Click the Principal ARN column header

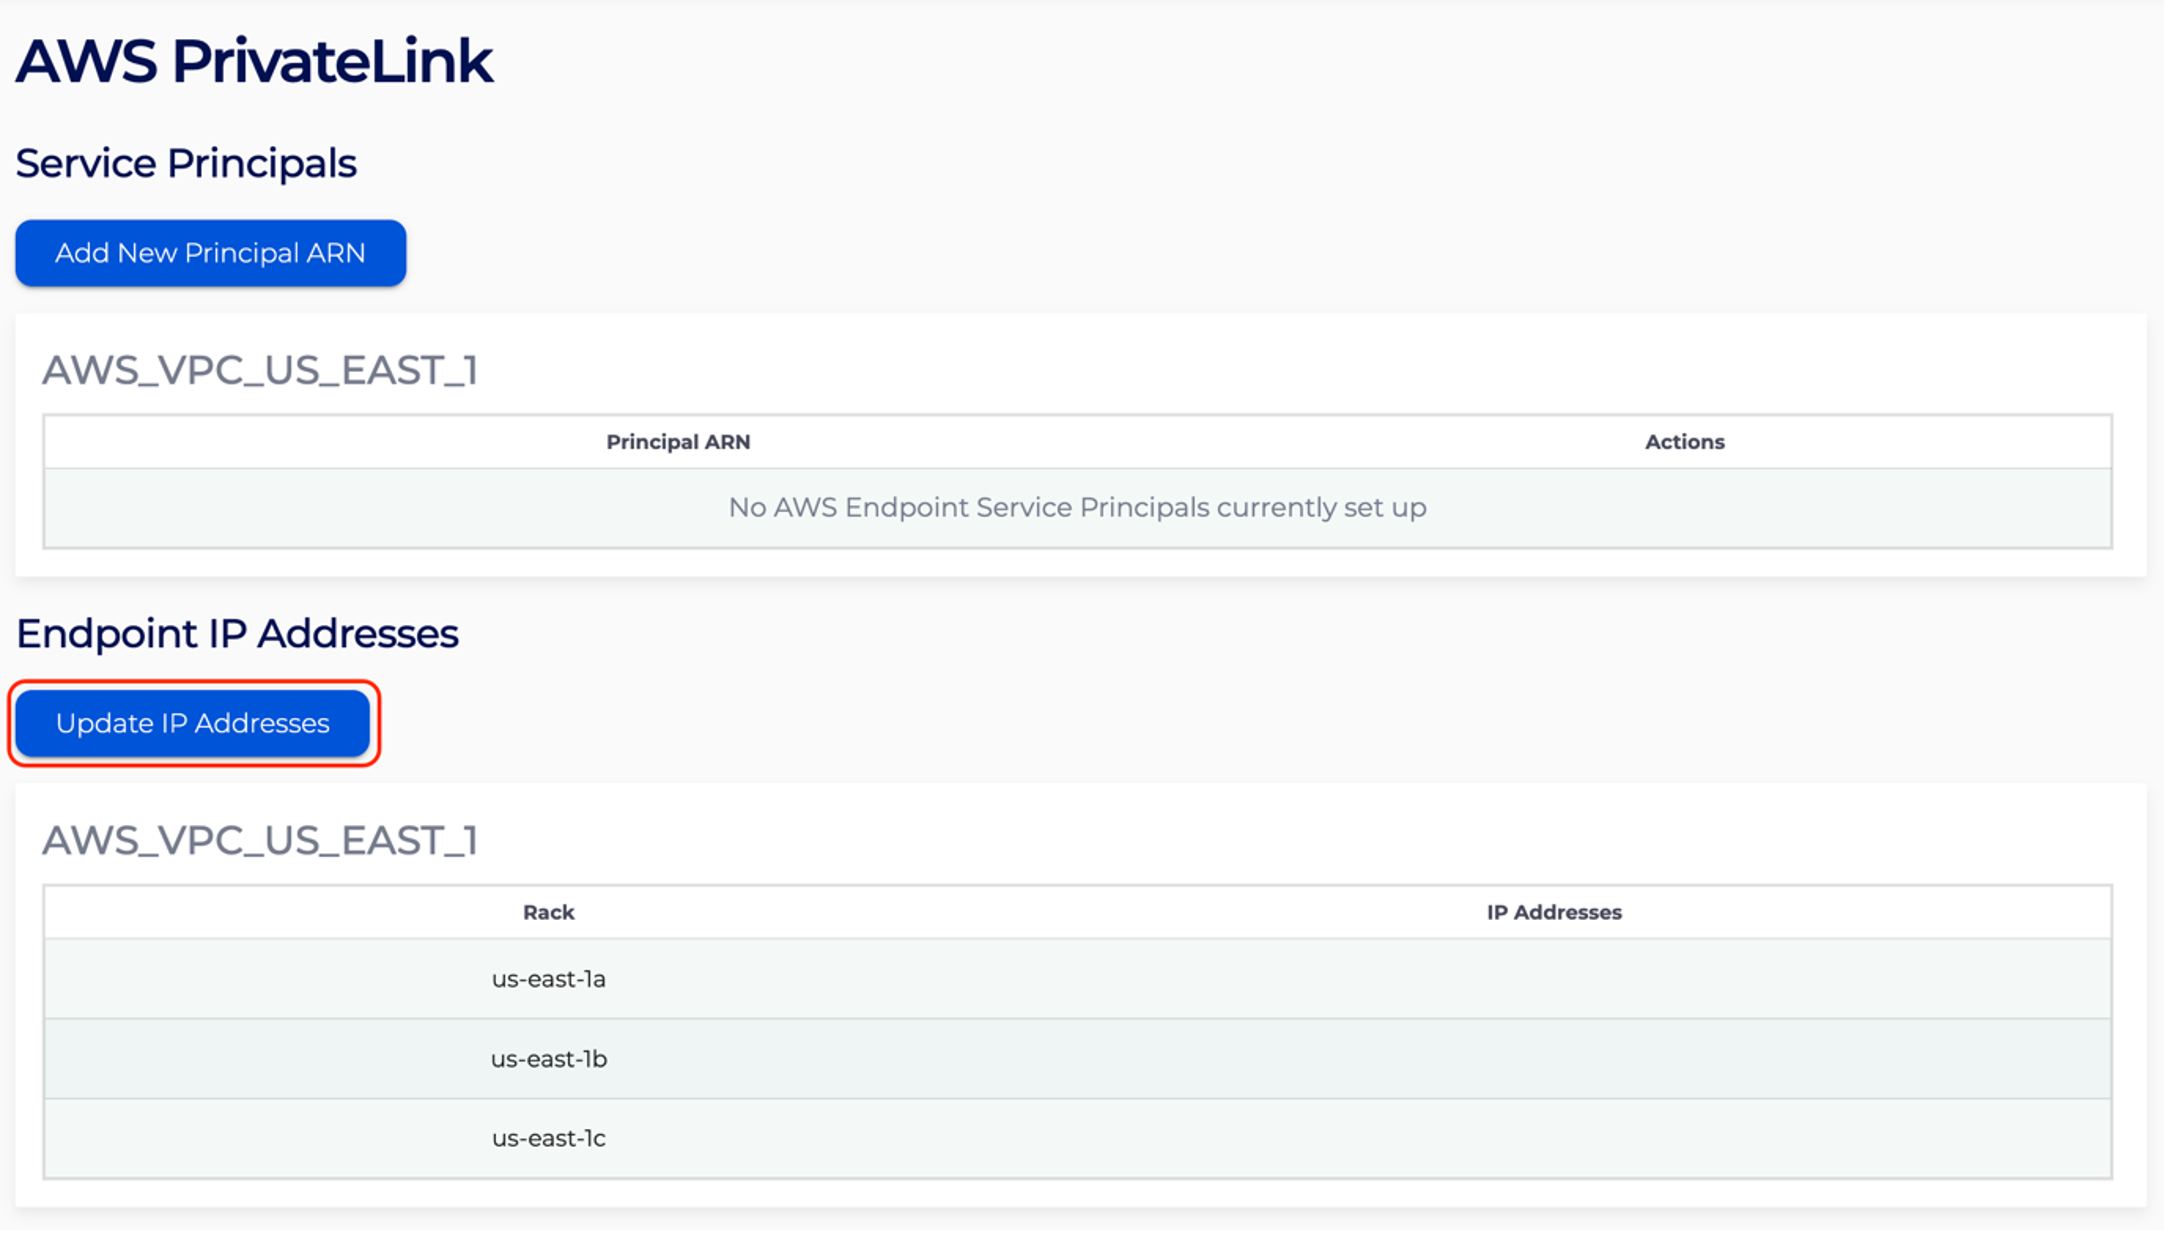[x=678, y=442]
